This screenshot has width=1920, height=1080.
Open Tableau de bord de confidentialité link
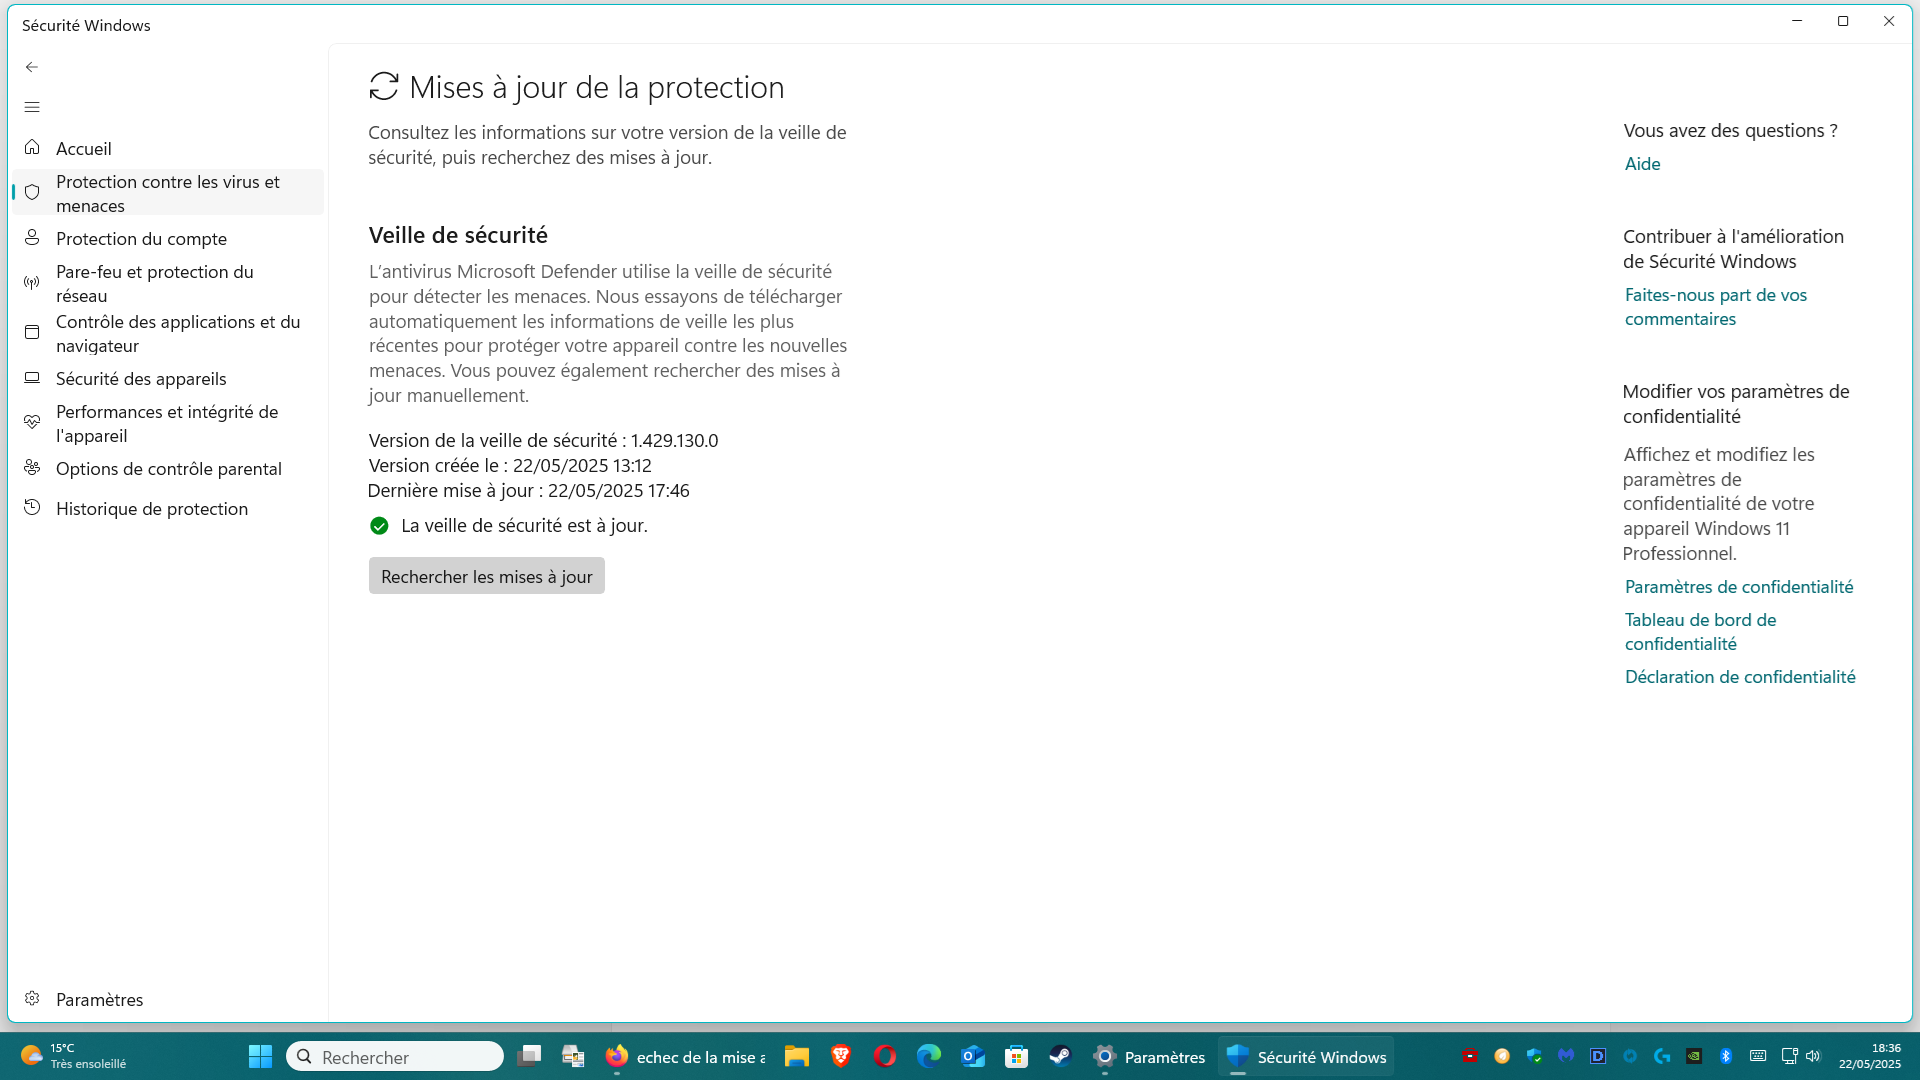[x=1700, y=632]
